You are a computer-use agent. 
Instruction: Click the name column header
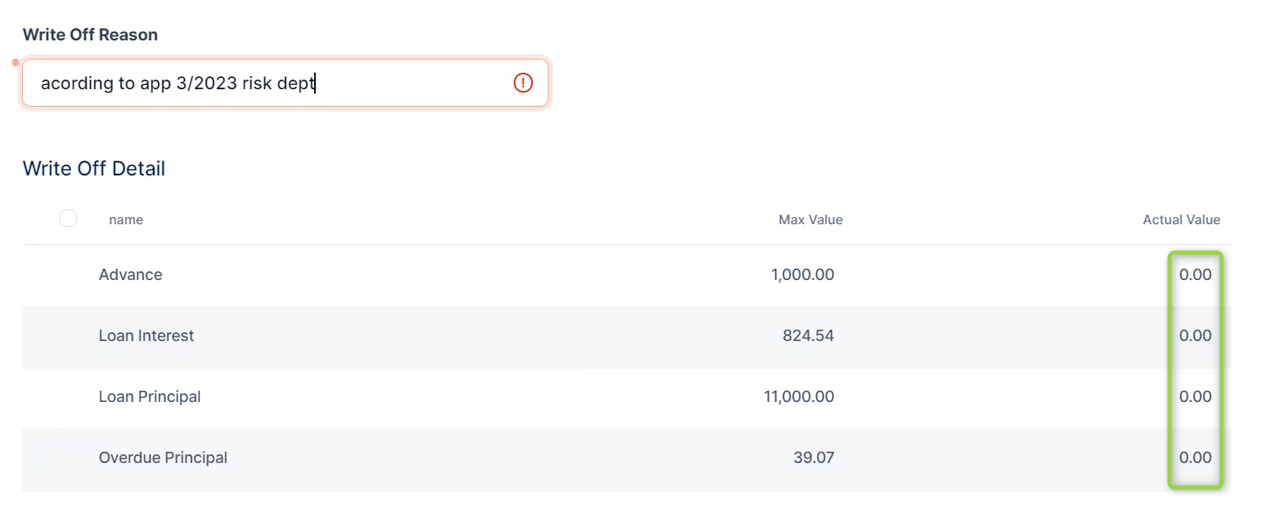pyautogui.click(x=126, y=220)
